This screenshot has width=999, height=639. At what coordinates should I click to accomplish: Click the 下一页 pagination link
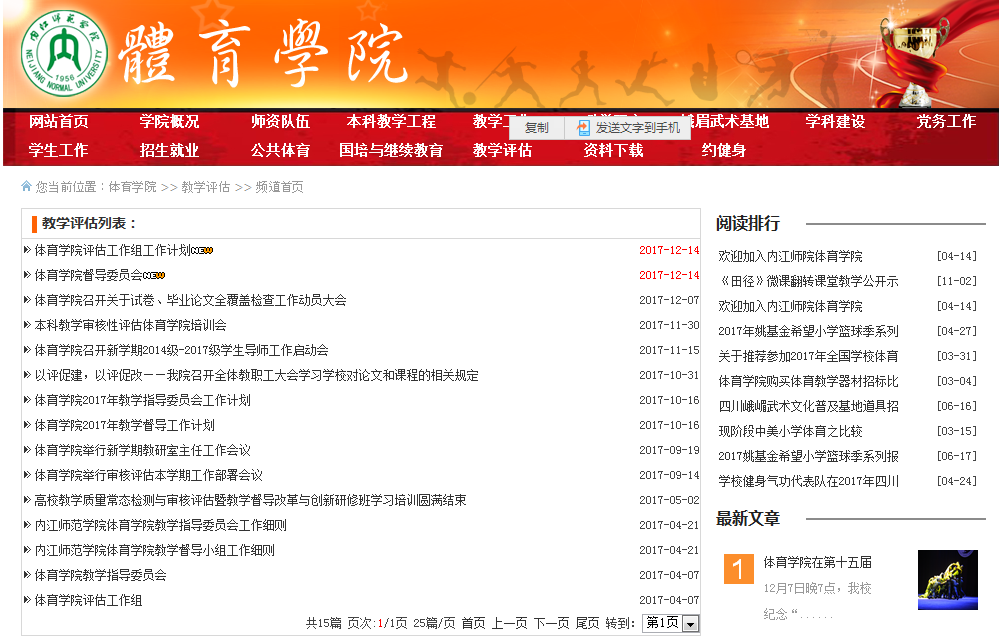coord(551,623)
